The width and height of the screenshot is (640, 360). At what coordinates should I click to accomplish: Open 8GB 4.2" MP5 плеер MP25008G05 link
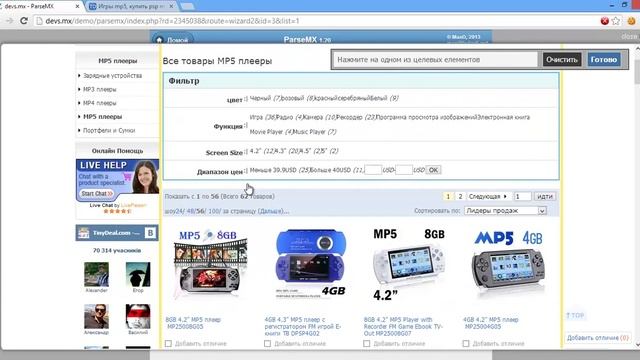click(193, 323)
